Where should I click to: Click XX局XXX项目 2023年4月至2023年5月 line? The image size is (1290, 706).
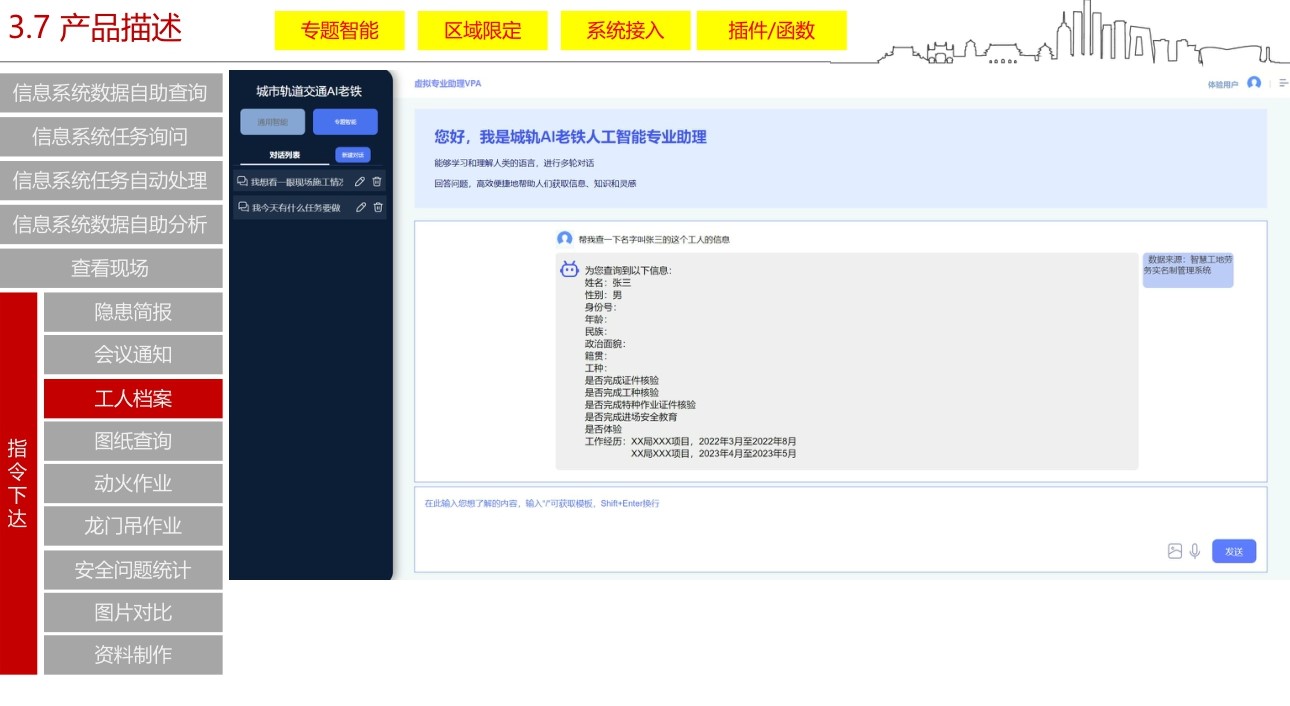pos(714,453)
